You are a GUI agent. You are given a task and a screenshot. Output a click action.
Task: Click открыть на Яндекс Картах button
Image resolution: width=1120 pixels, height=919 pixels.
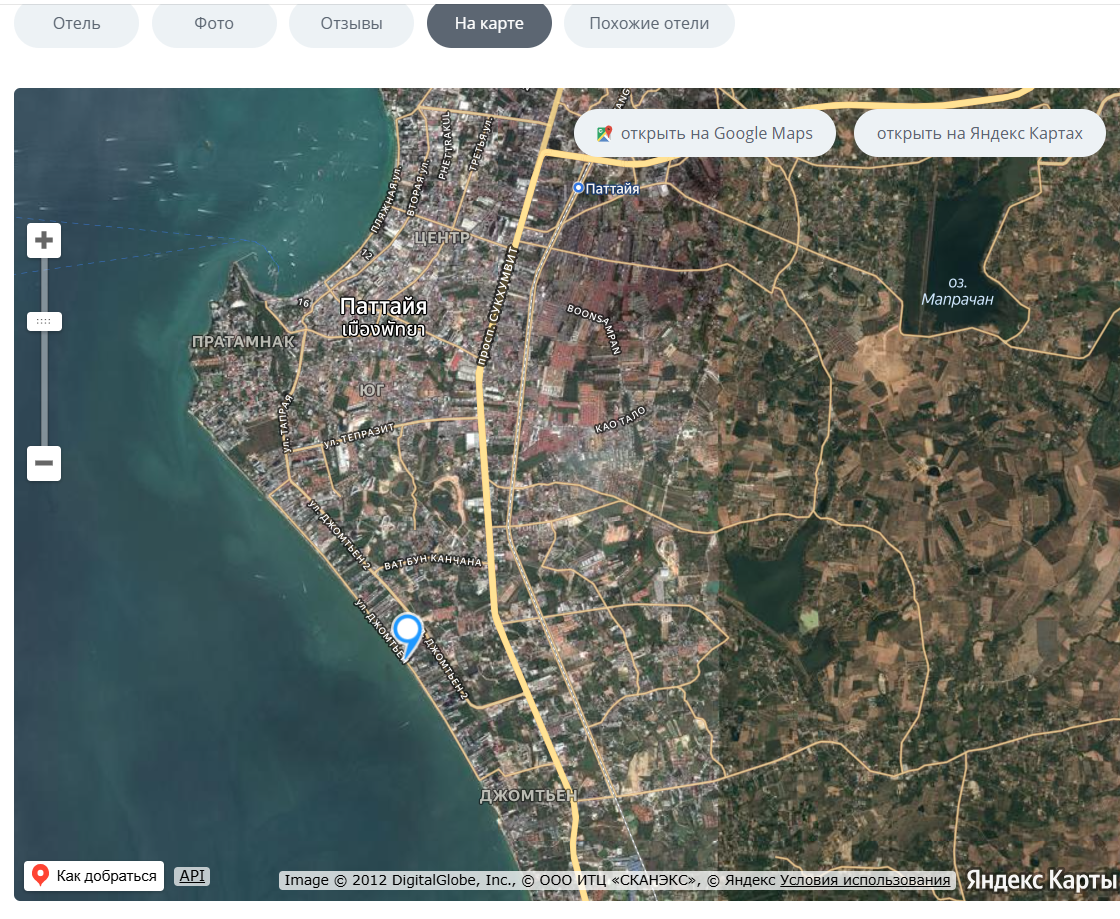[980, 134]
